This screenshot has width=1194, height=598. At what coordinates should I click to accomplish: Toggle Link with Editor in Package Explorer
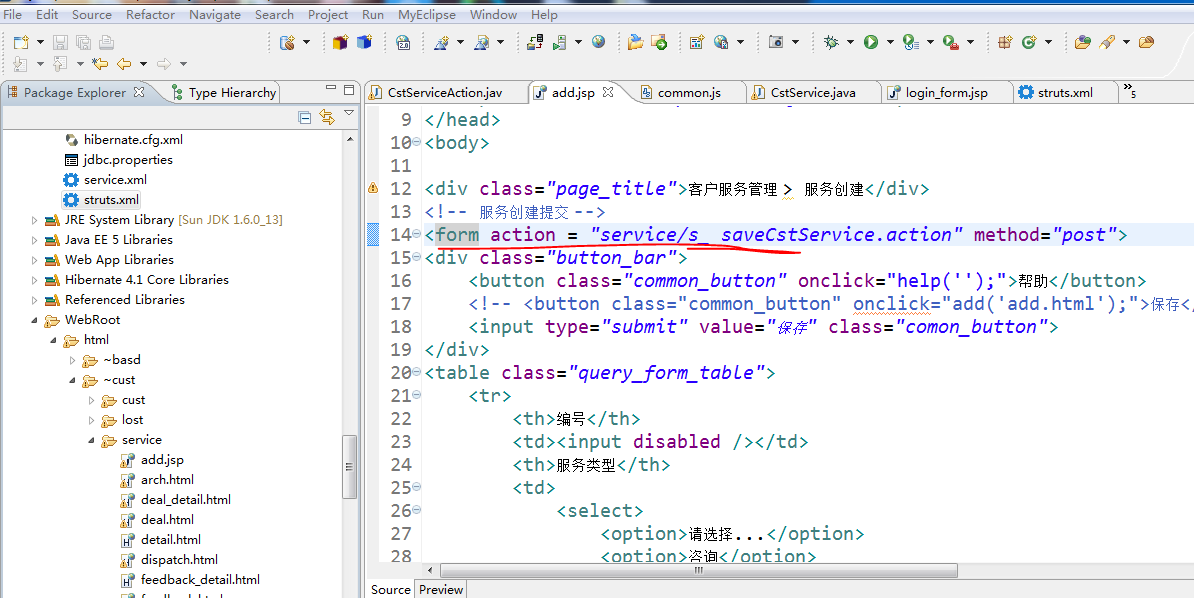tap(327, 117)
